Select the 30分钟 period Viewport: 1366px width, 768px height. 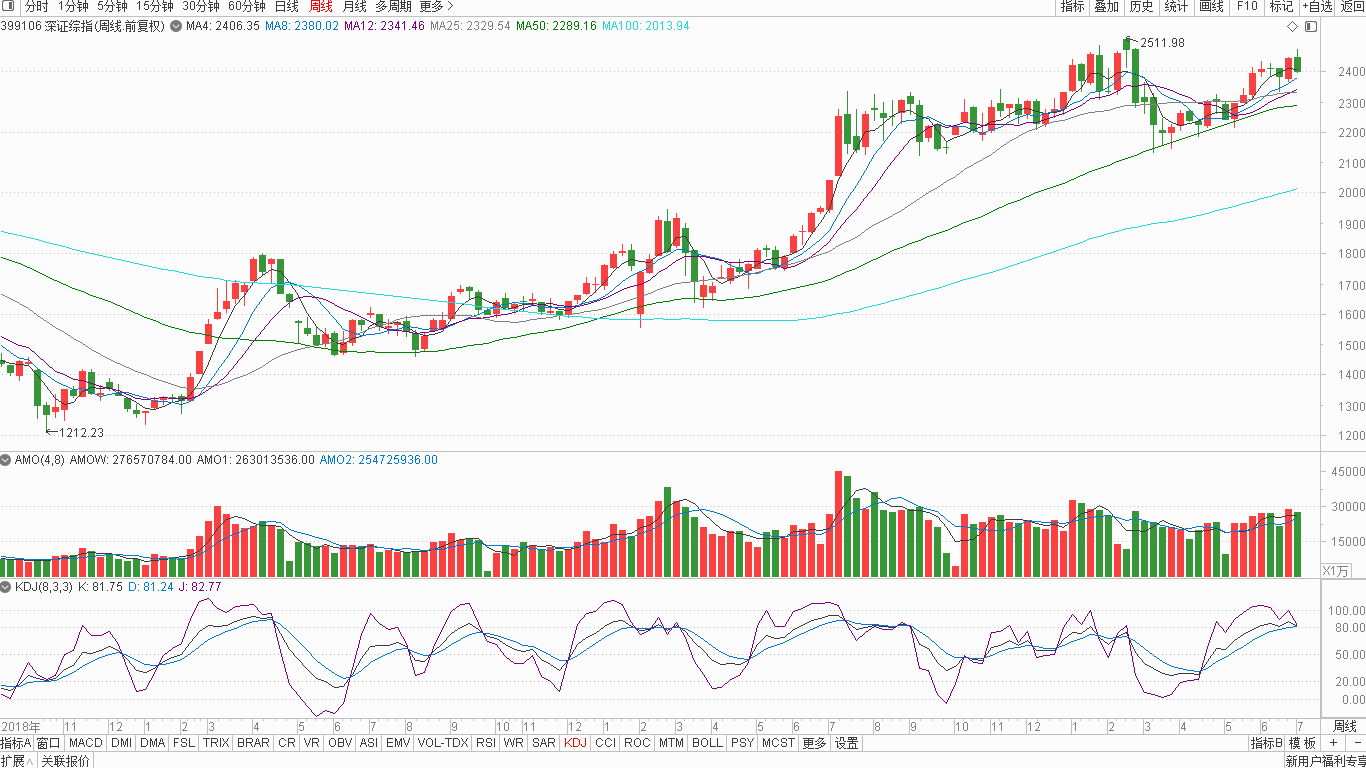pos(200,6)
